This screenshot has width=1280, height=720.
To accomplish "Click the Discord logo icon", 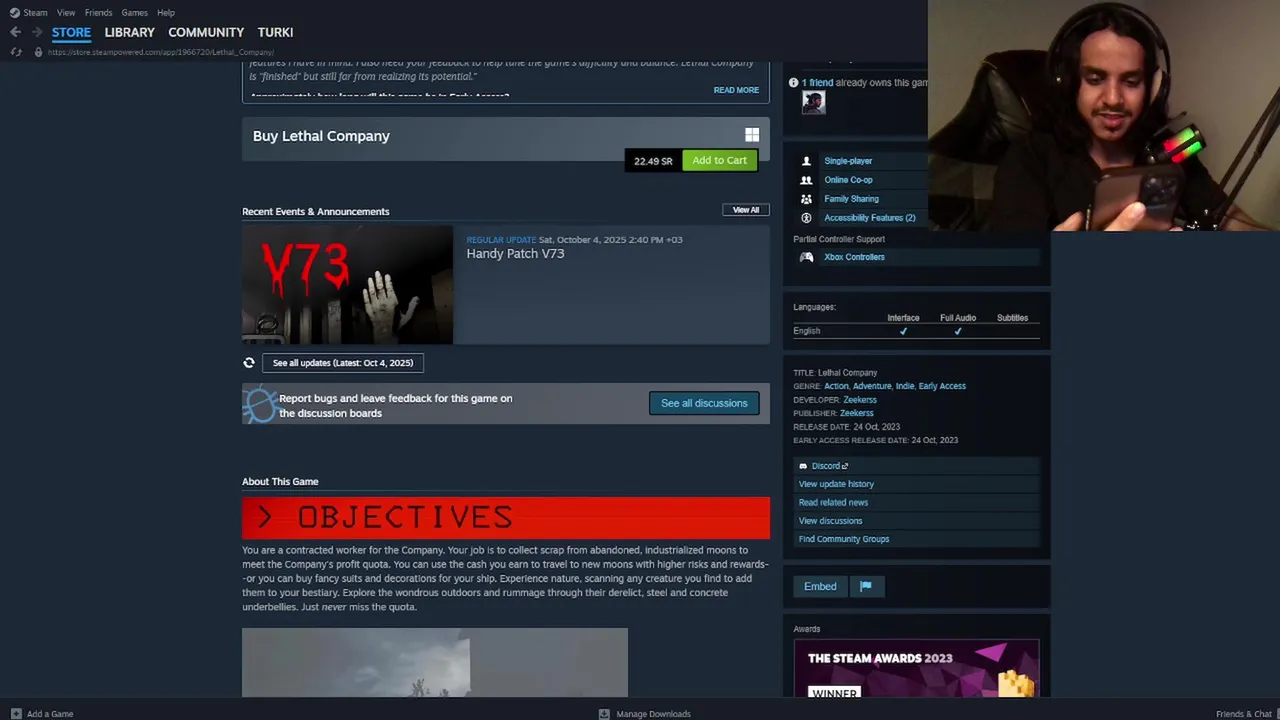I will point(803,466).
